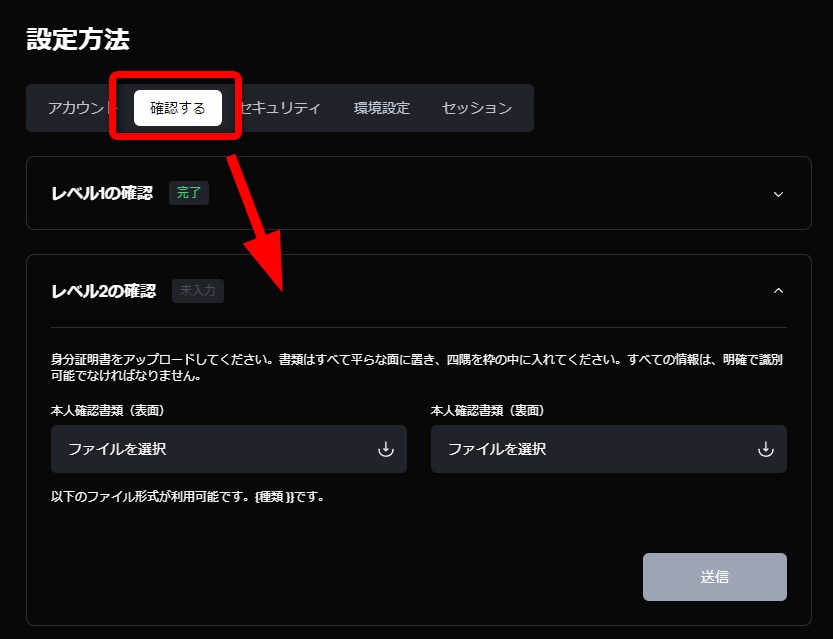833x639 pixels.
Task: Select the 確認する tab
Action: tap(178, 108)
